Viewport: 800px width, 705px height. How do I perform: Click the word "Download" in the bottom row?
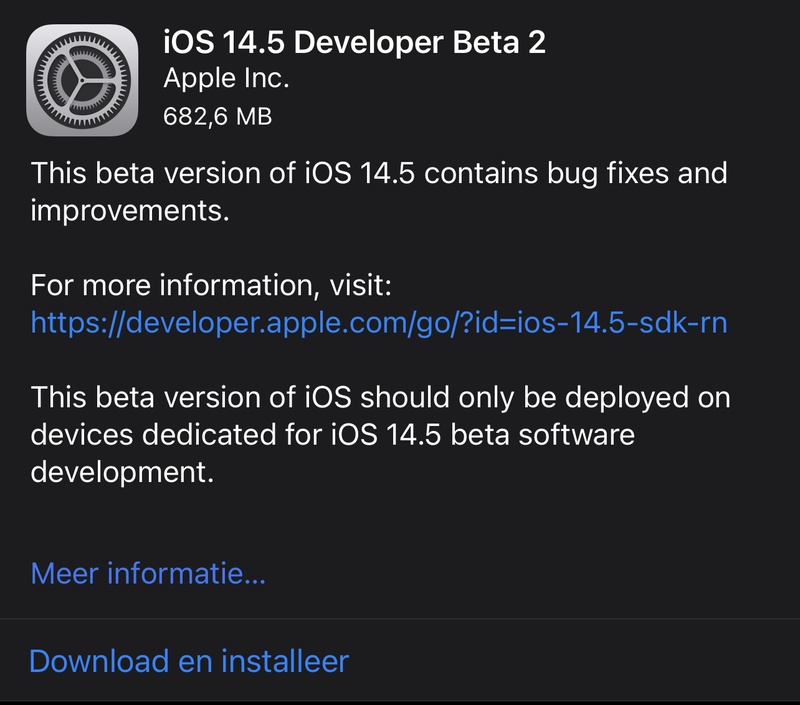[x=98, y=661]
